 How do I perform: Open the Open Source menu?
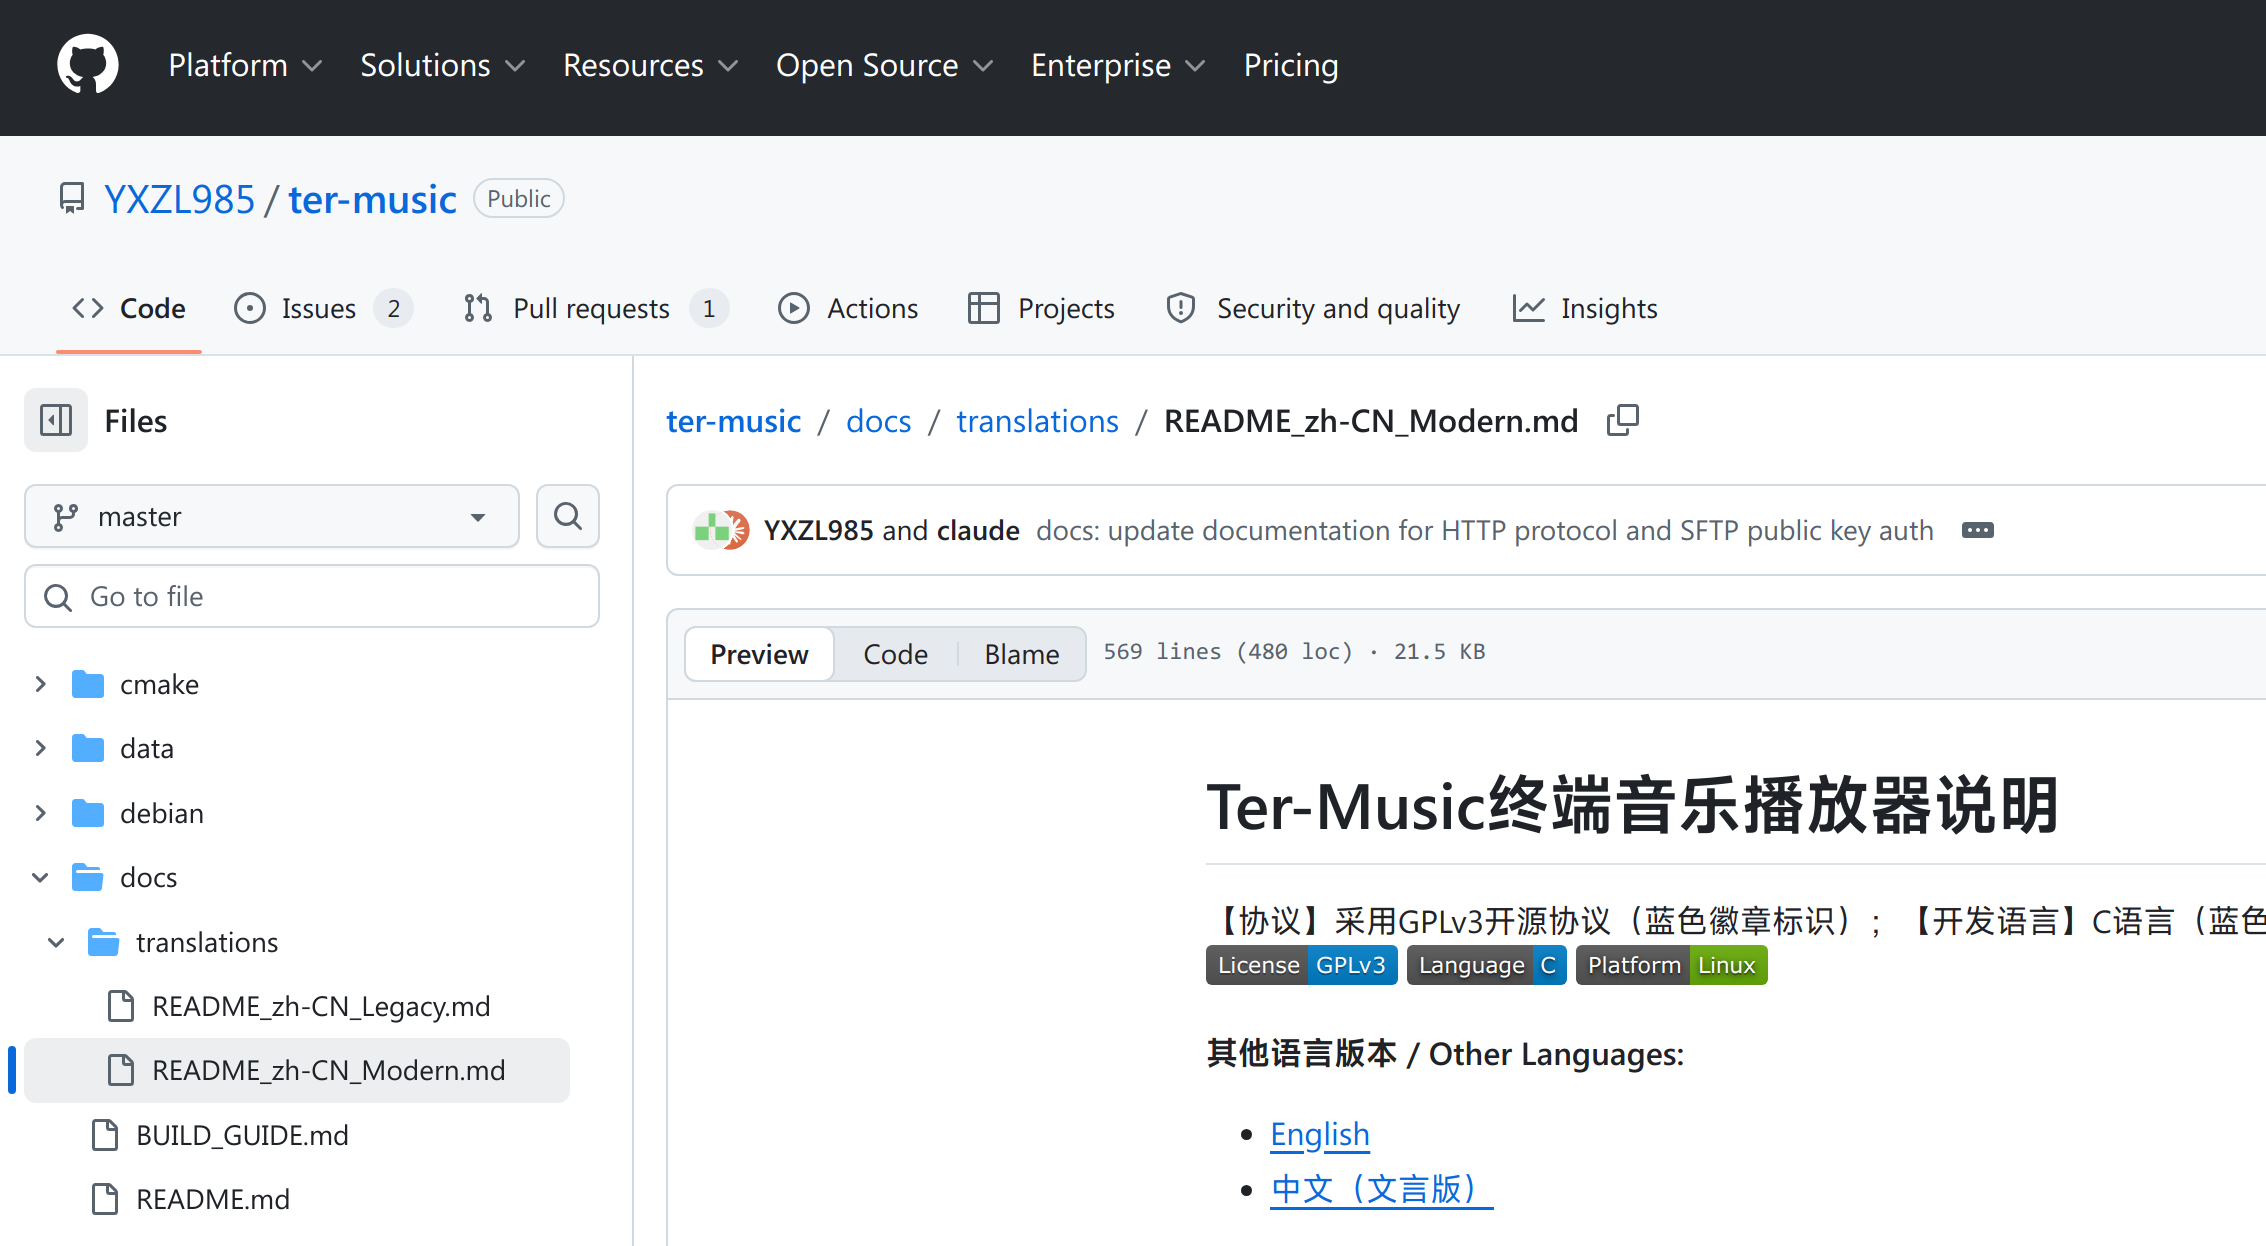[885, 65]
